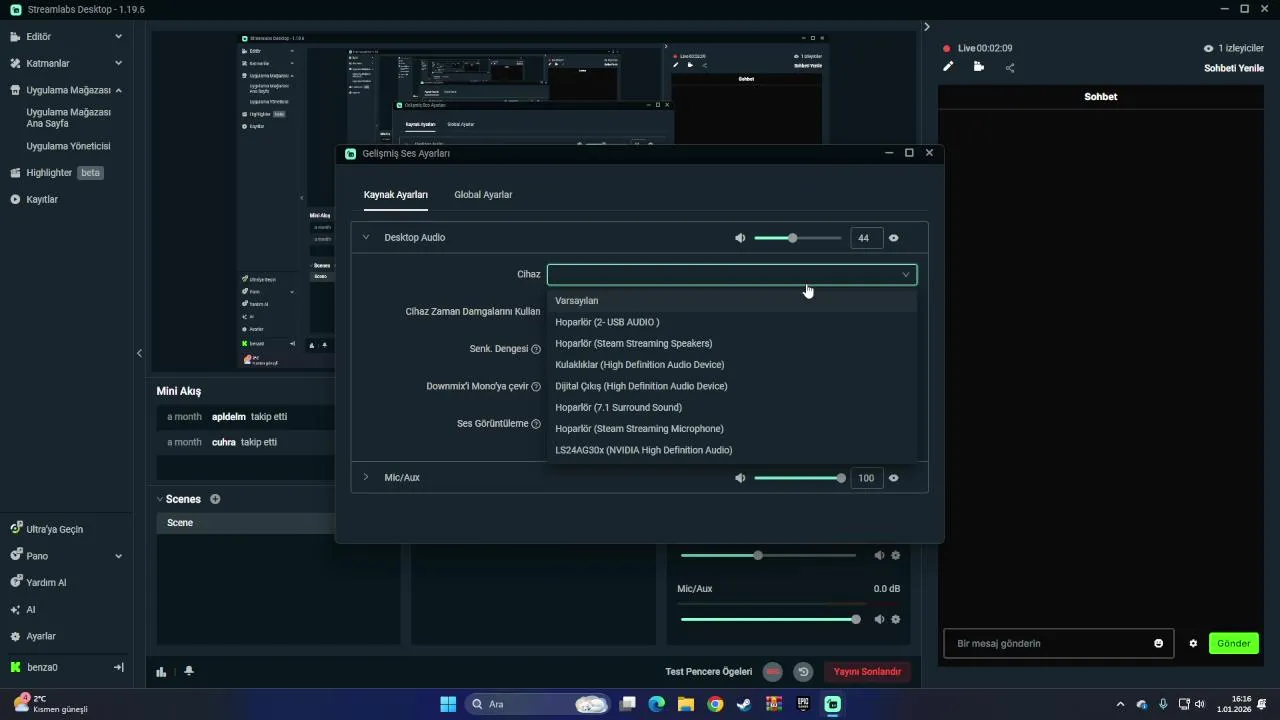
Task: Click Sohbeti Yenile link
Action: coord(1234,68)
